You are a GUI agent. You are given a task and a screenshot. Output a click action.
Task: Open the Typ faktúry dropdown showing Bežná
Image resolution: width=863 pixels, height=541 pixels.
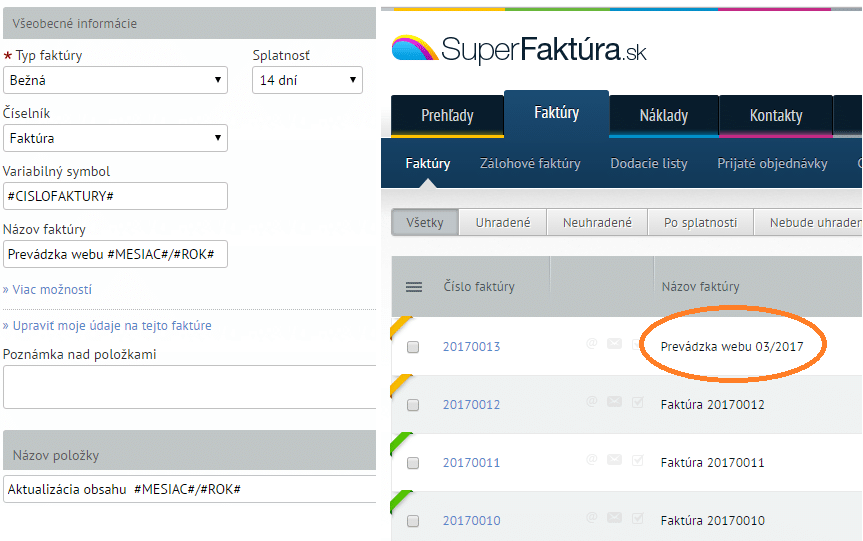(116, 80)
